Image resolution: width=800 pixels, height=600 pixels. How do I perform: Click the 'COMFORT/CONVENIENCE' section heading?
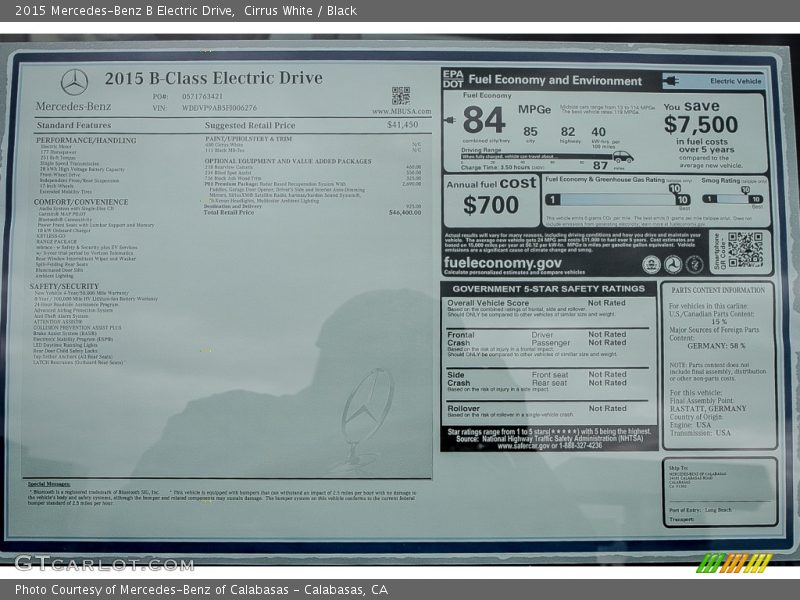81,202
